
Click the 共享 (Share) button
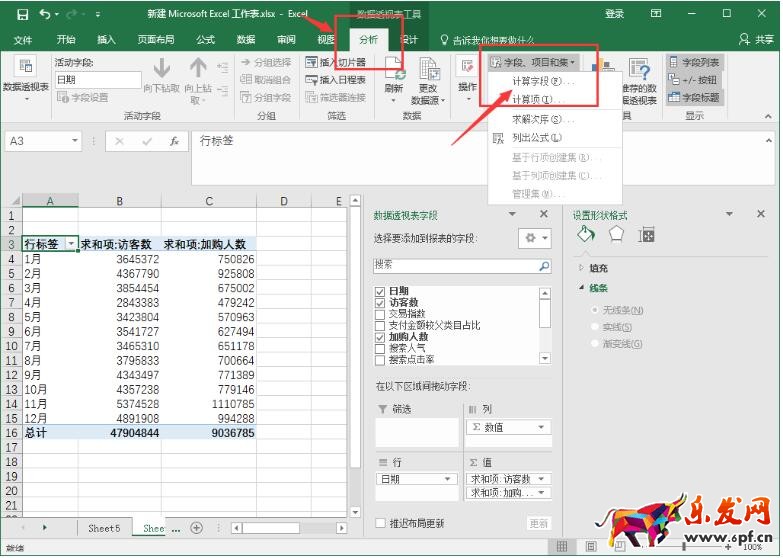tap(757, 40)
